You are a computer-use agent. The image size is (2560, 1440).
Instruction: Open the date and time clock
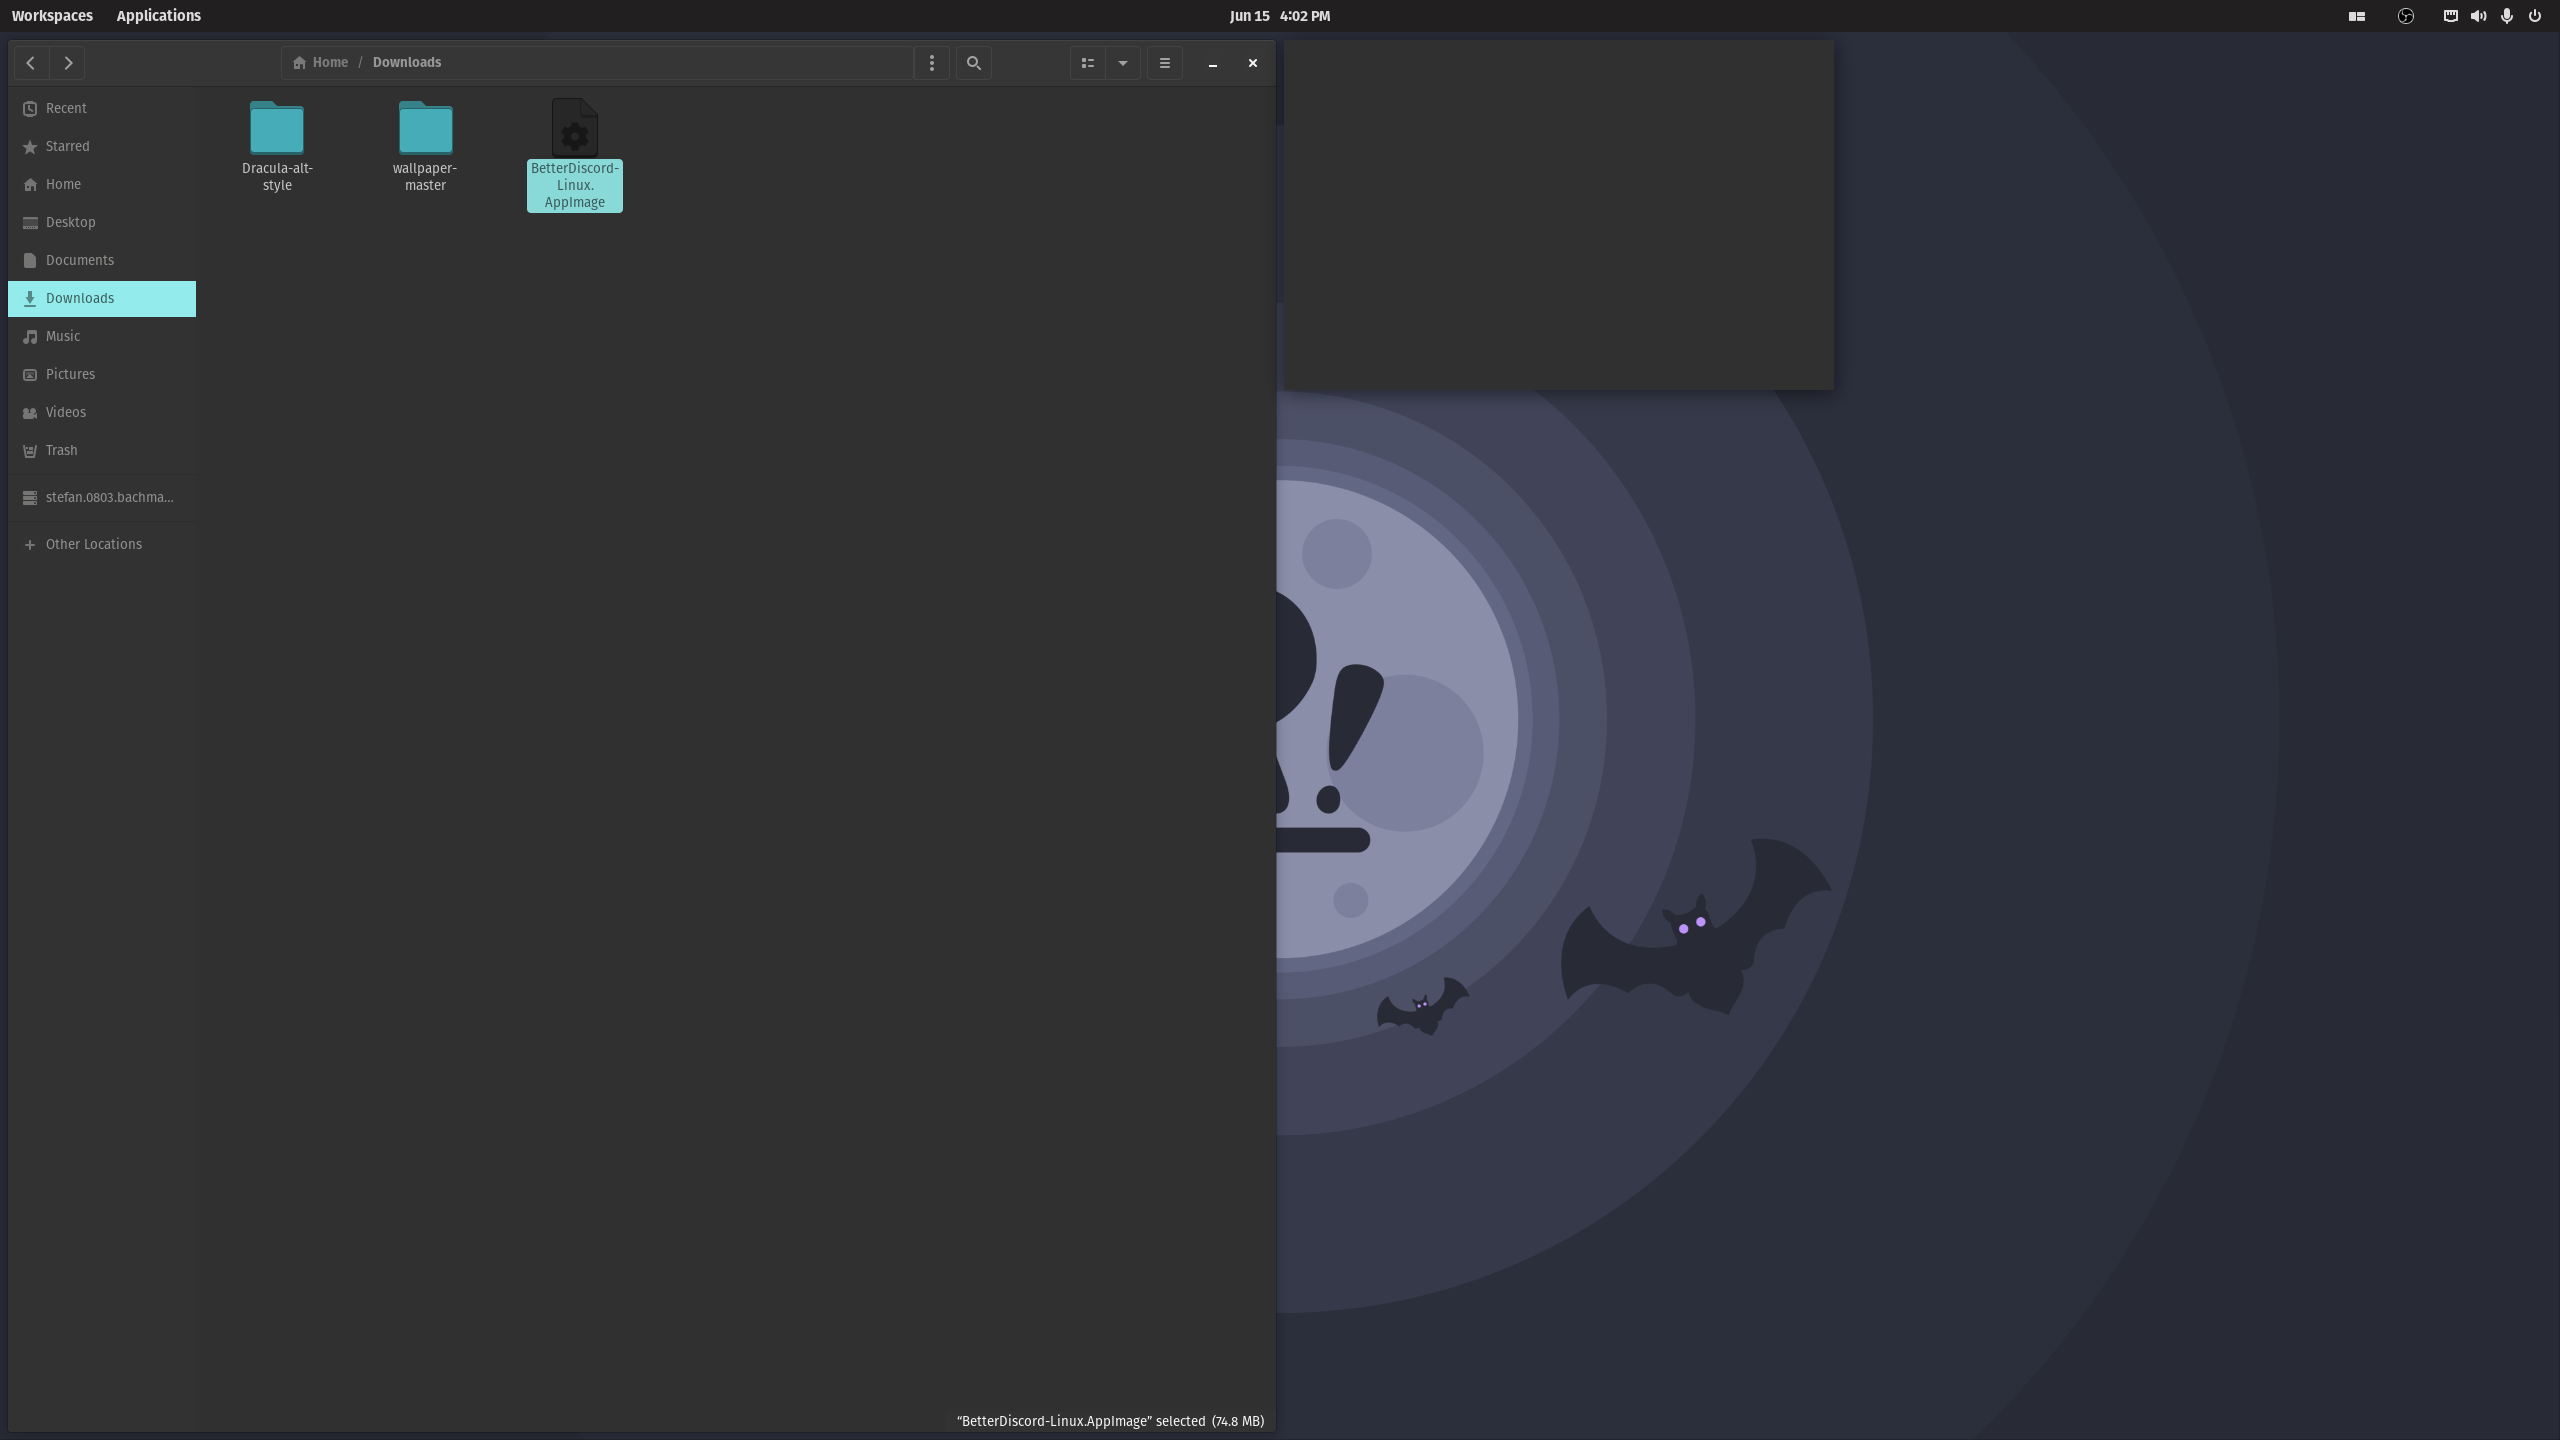[1279, 16]
